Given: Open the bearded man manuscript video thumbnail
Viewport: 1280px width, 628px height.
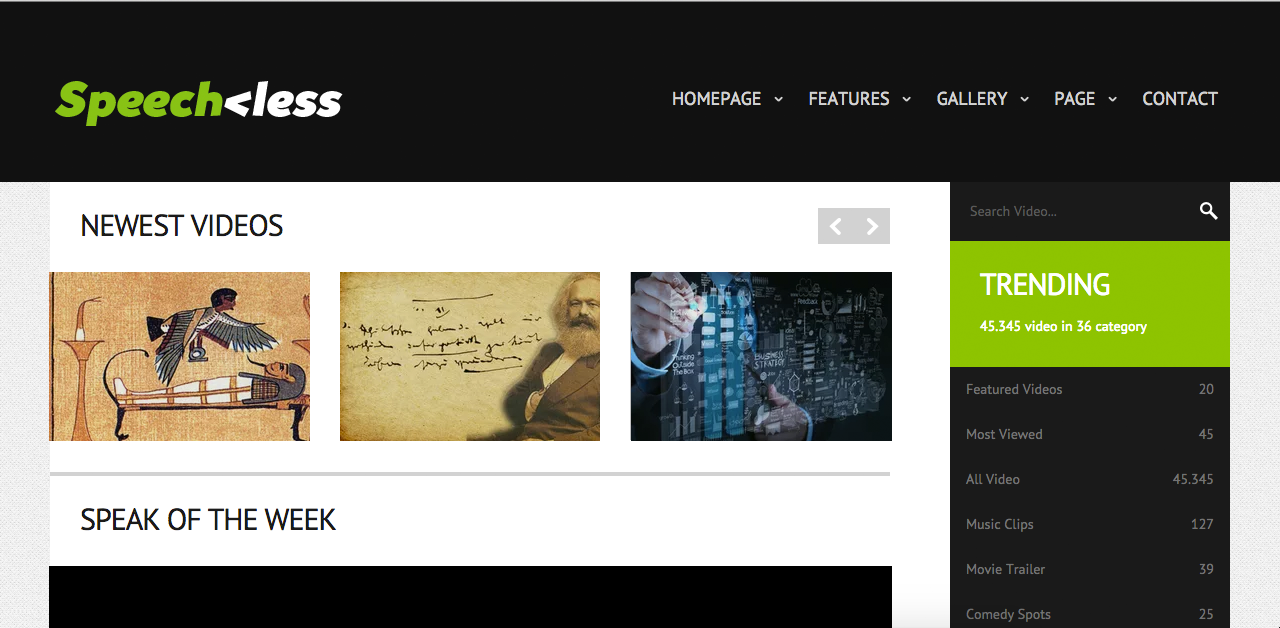Looking at the screenshot, I should click(x=470, y=356).
